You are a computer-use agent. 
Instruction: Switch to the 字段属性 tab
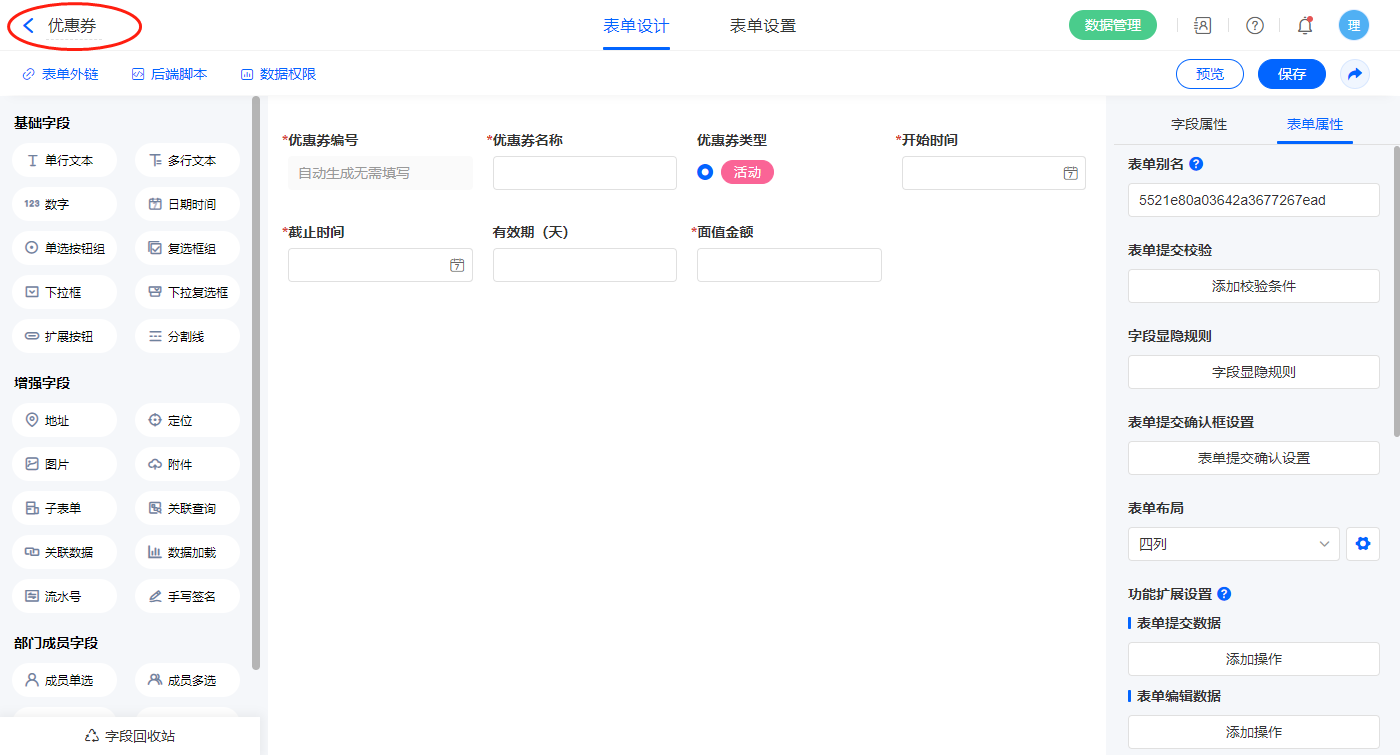point(1198,124)
